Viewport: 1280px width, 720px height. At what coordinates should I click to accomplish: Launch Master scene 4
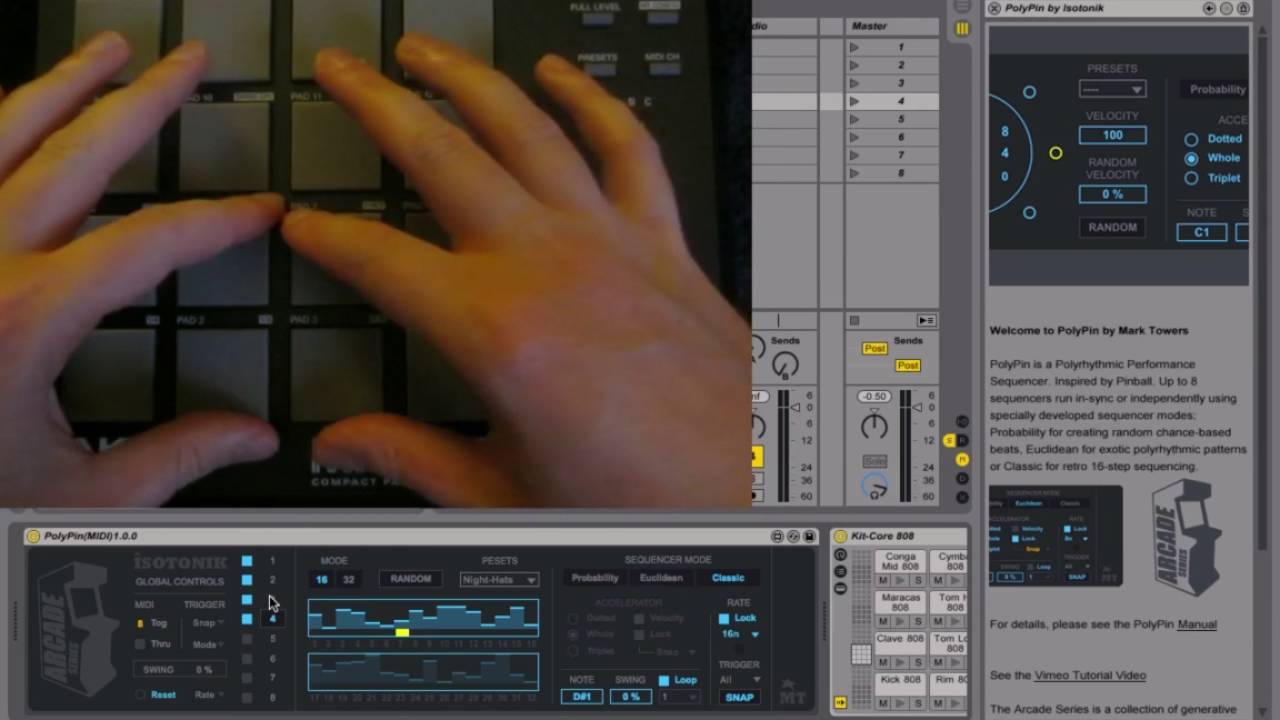pyautogui.click(x=854, y=101)
